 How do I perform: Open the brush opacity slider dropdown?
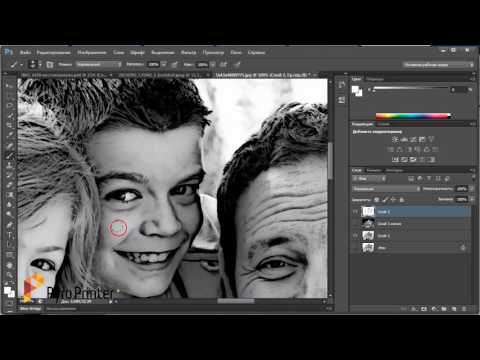point(164,64)
